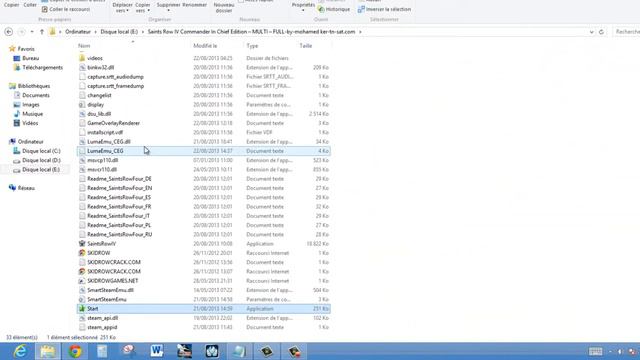Refresh the folder view
The height and width of the screenshot is (360, 640).
601,32
